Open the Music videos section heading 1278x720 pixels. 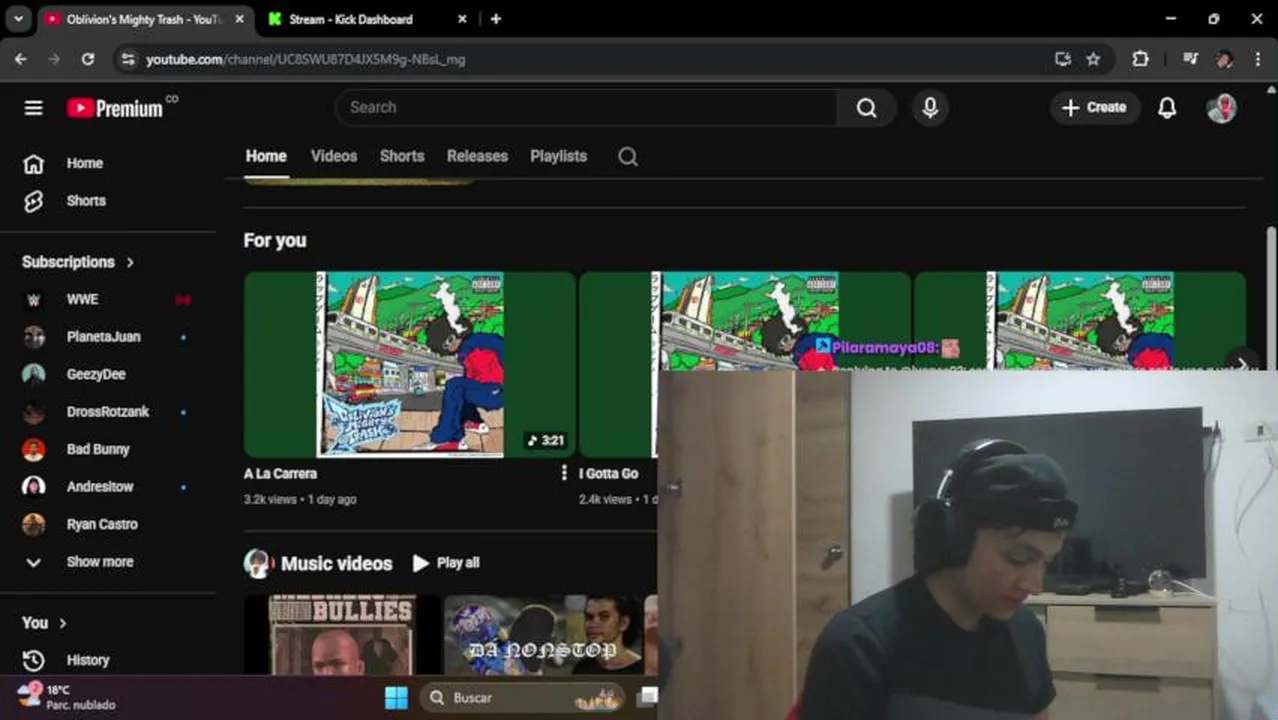click(x=336, y=564)
